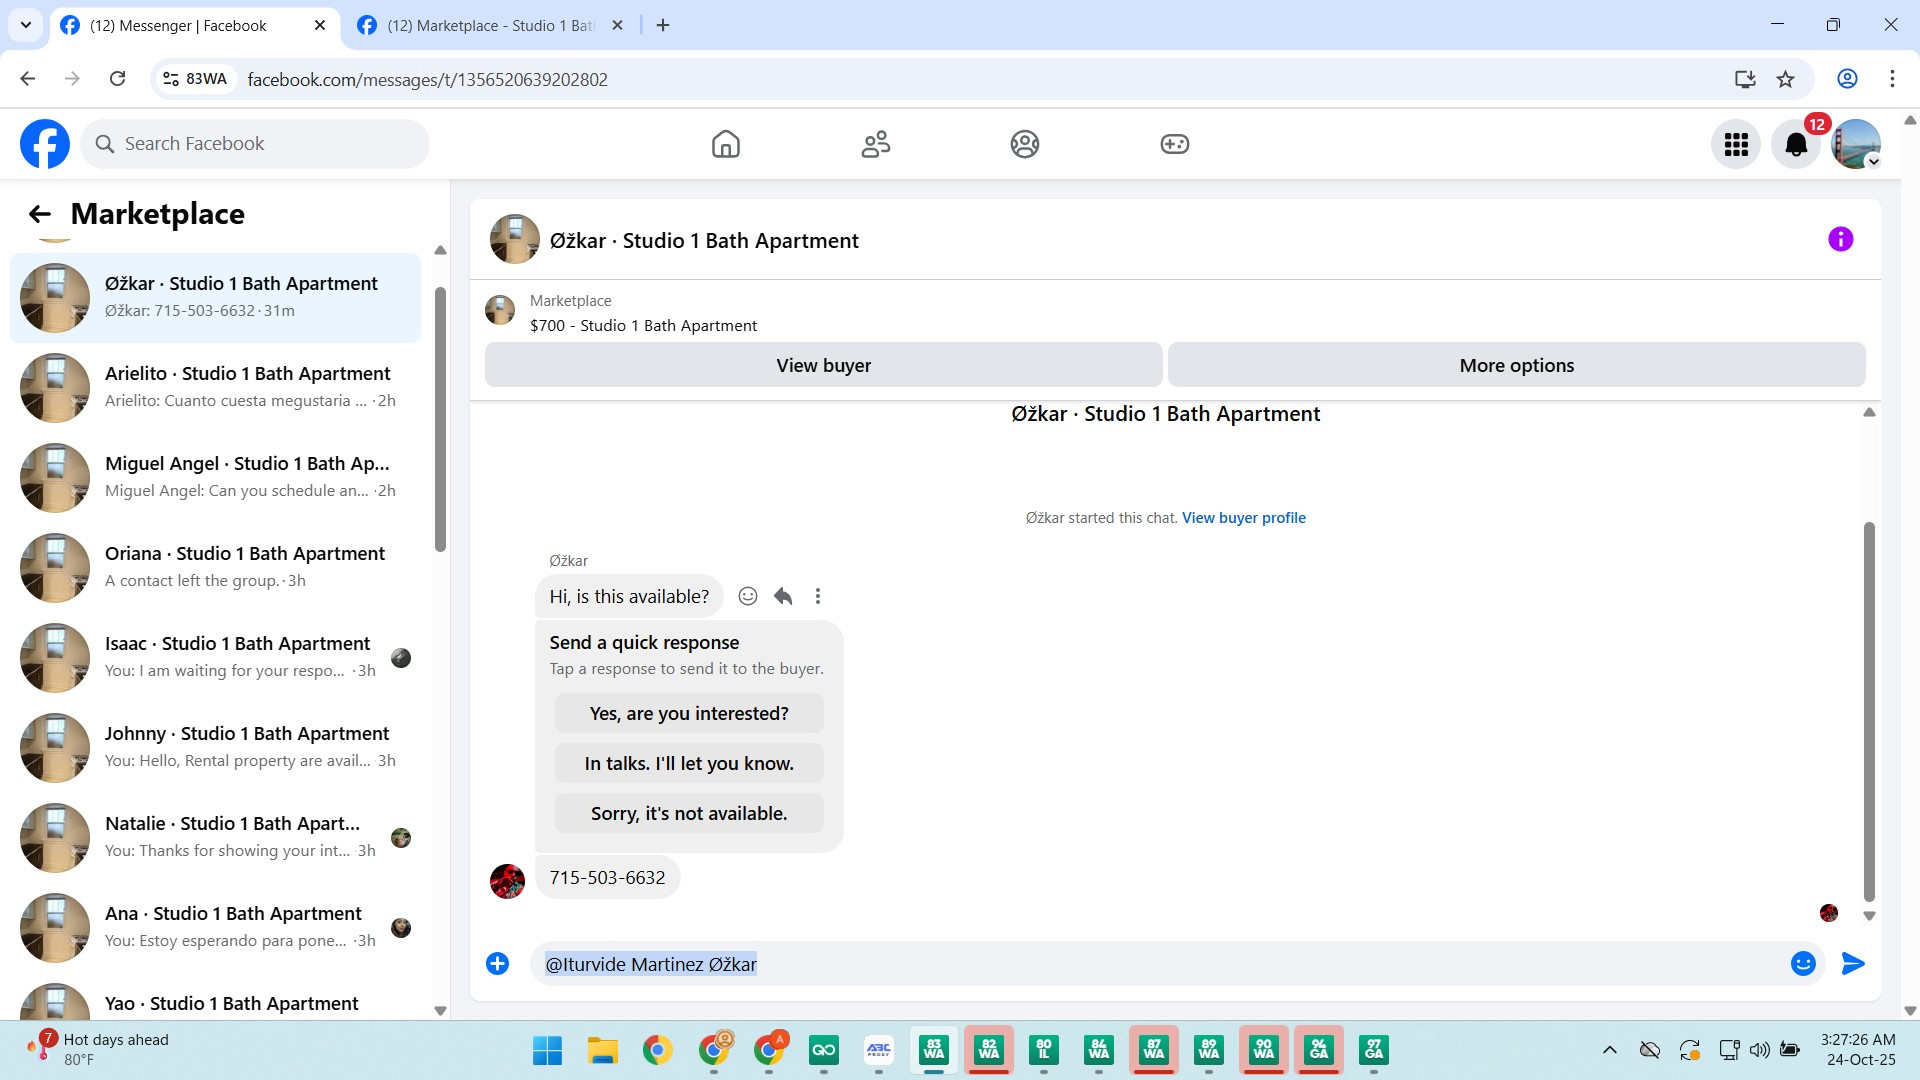The height and width of the screenshot is (1080, 1920).
Task: Open more options for 'Hi, is this available?'
Action: (x=818, y=596)
